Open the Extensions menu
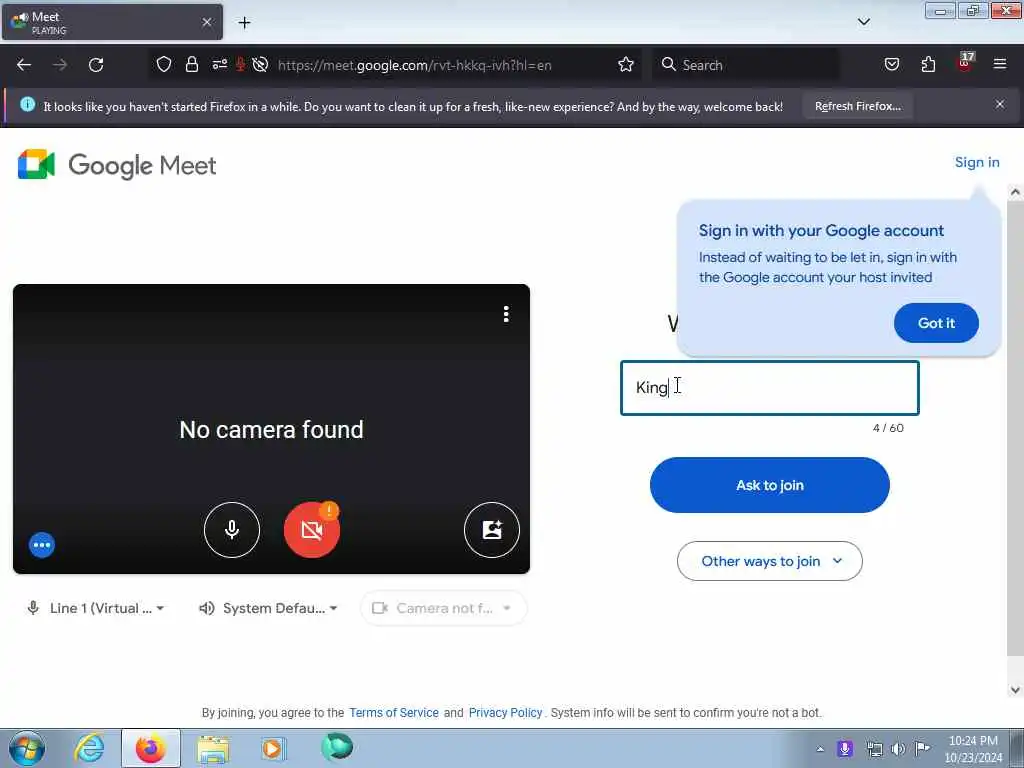This screenshot has width=1024, height=768. 928,65
